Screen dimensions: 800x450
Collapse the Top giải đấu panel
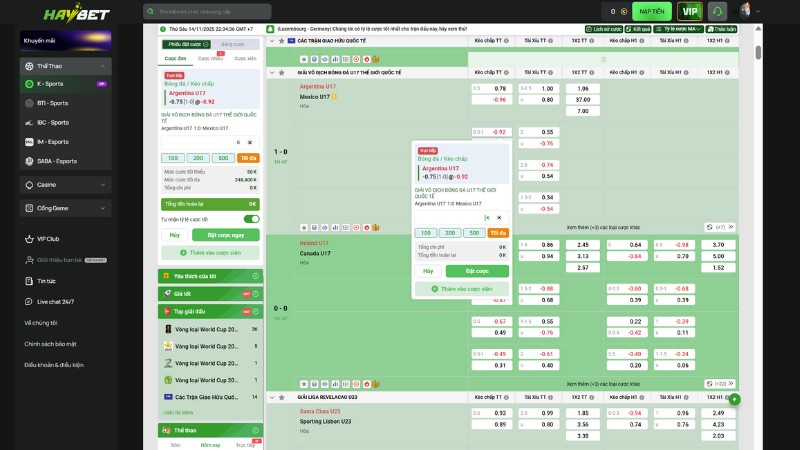tap(256, 311)
